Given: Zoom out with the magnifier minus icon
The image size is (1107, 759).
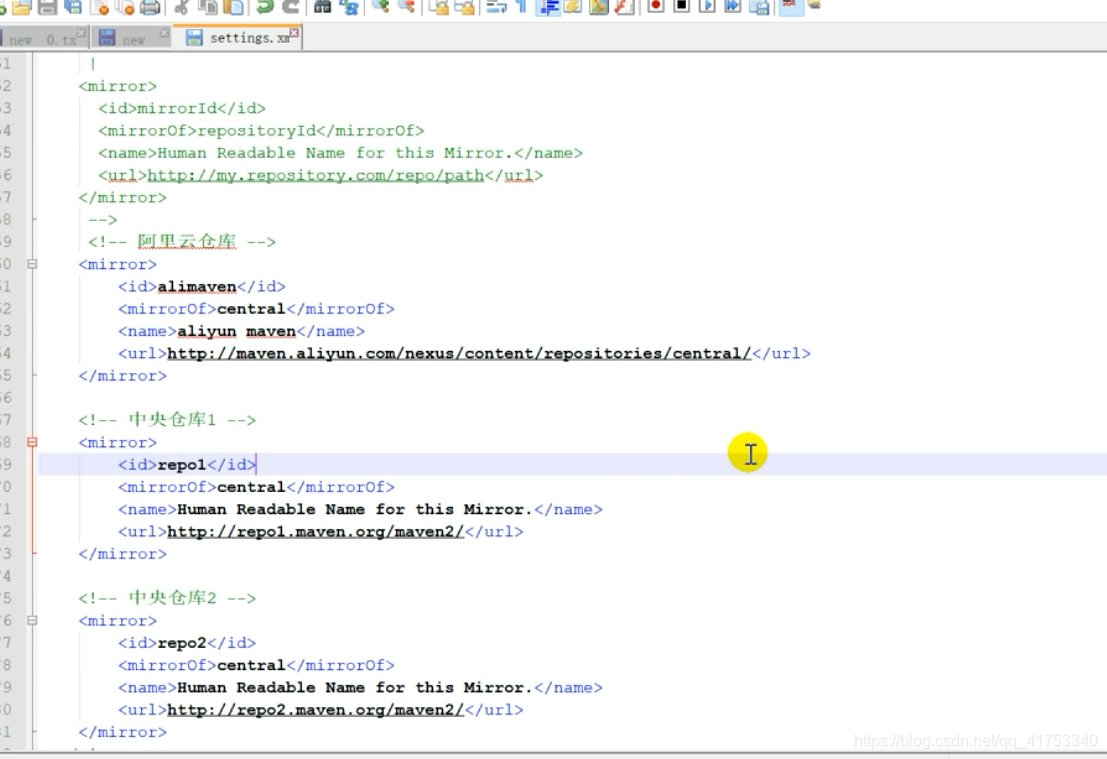Looking at the screenshot, I should [x=406, y=7].
